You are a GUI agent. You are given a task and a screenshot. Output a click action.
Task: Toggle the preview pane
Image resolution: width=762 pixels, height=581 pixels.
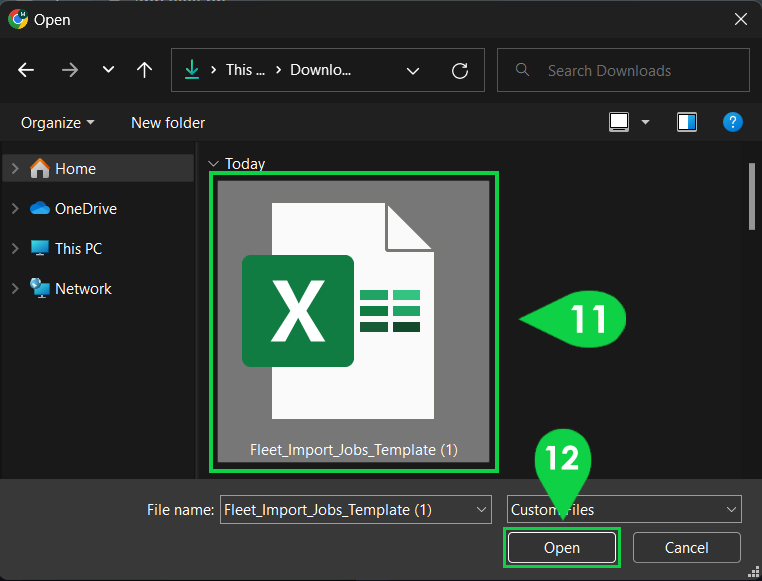click(687, 122)
